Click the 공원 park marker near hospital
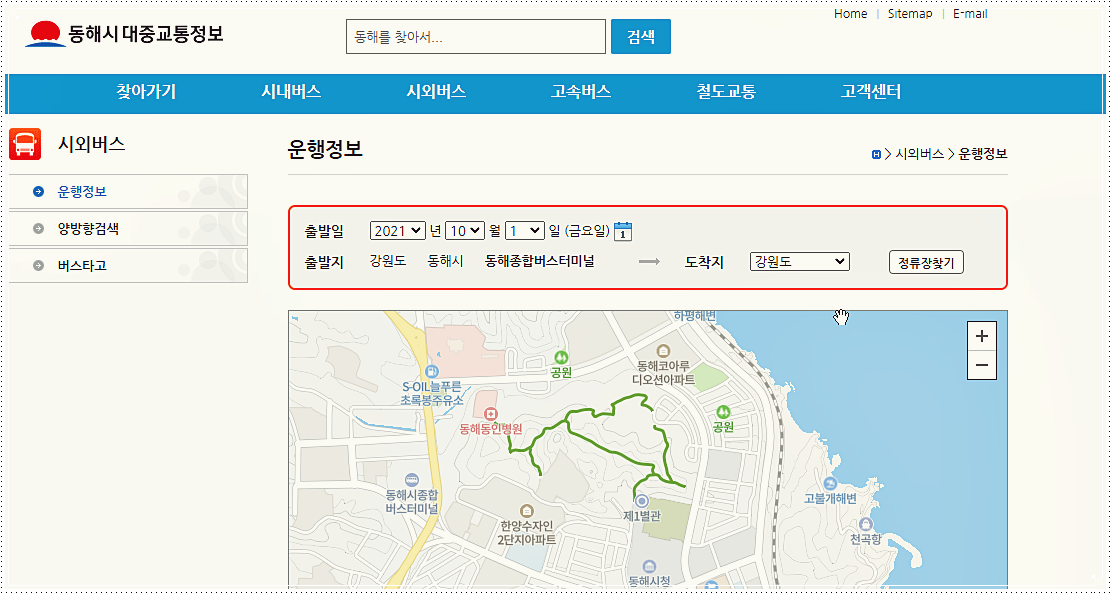 pyautogui.click(x=561, y=357)
